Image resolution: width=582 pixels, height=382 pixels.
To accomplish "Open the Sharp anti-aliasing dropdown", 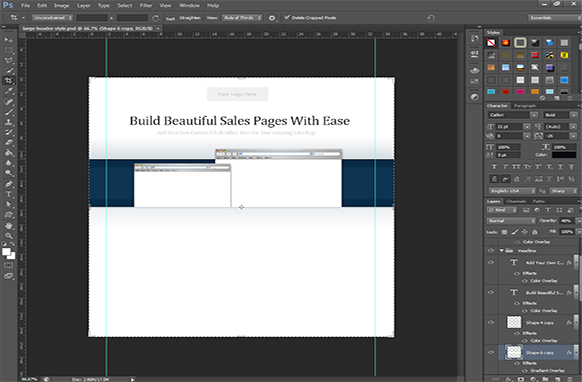I will (x=563, y=191).
